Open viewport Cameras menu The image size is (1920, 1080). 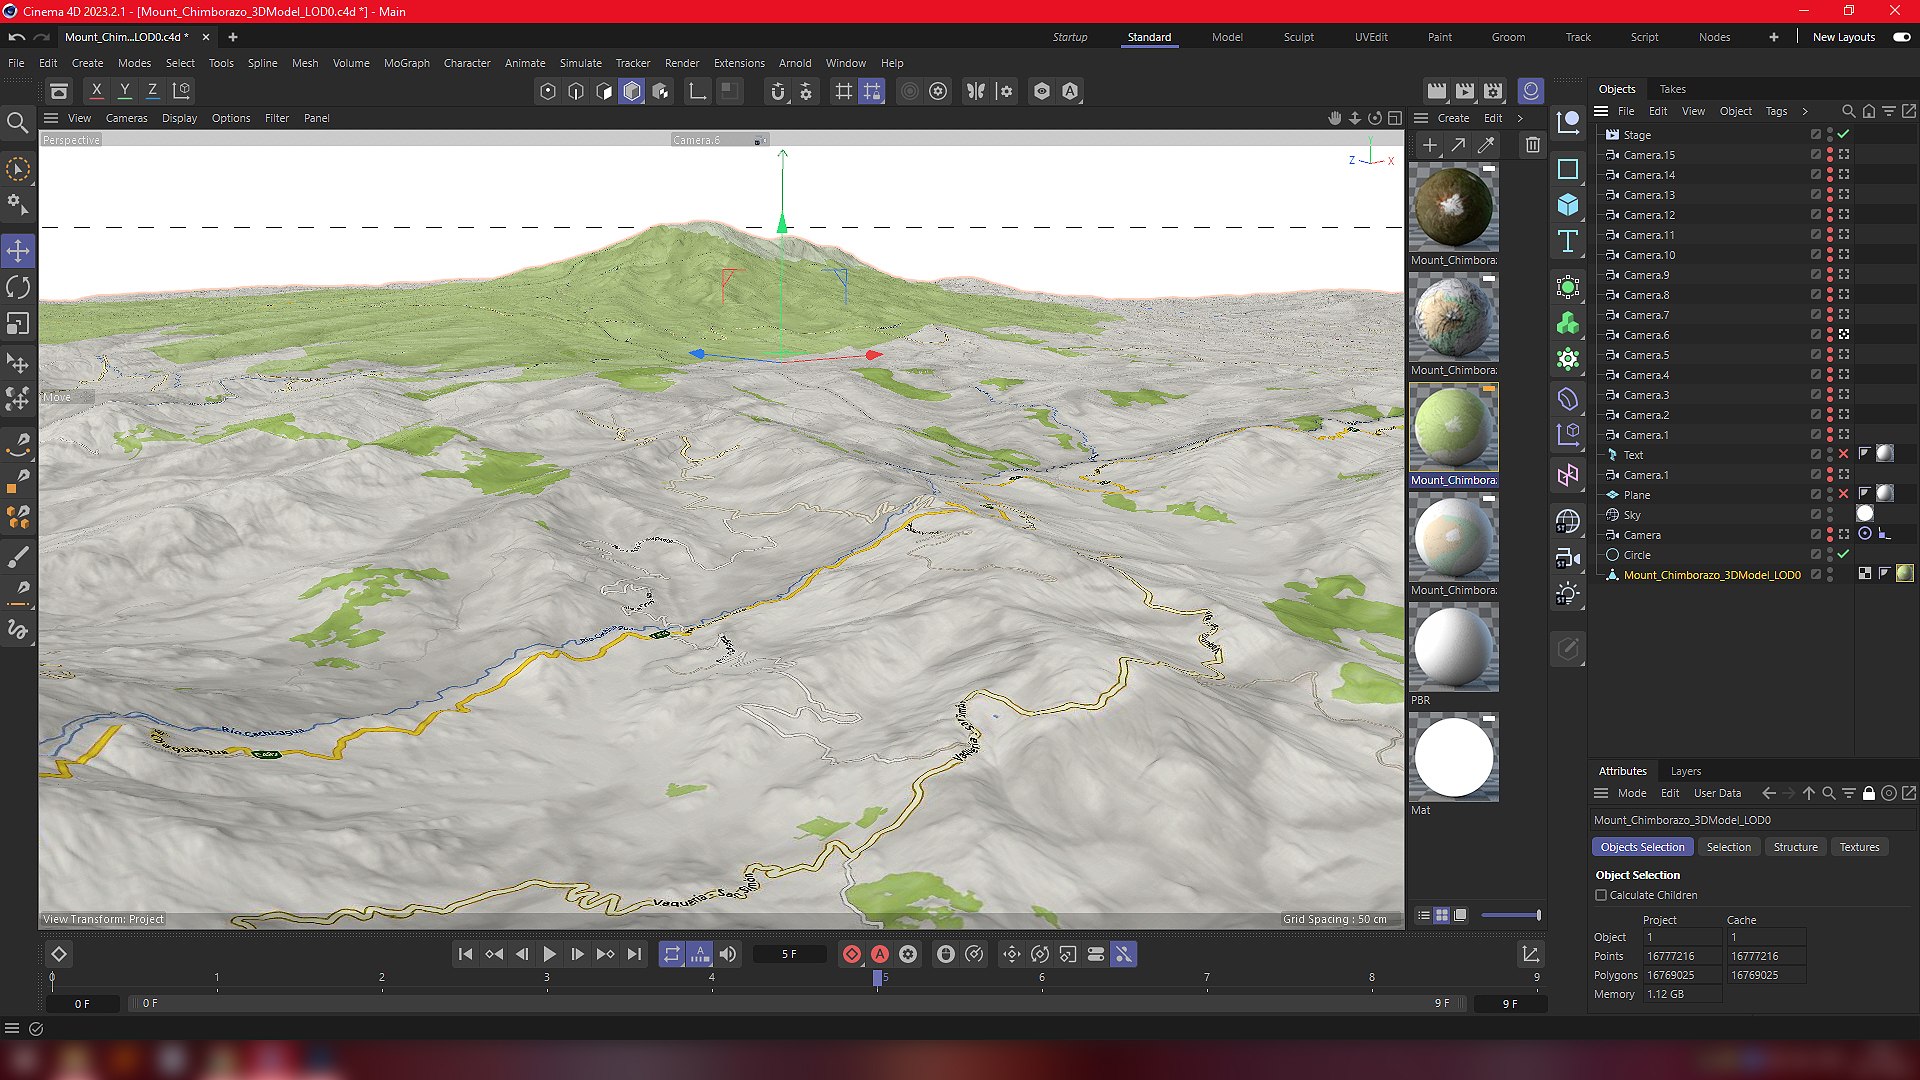(x=126, y=118)
